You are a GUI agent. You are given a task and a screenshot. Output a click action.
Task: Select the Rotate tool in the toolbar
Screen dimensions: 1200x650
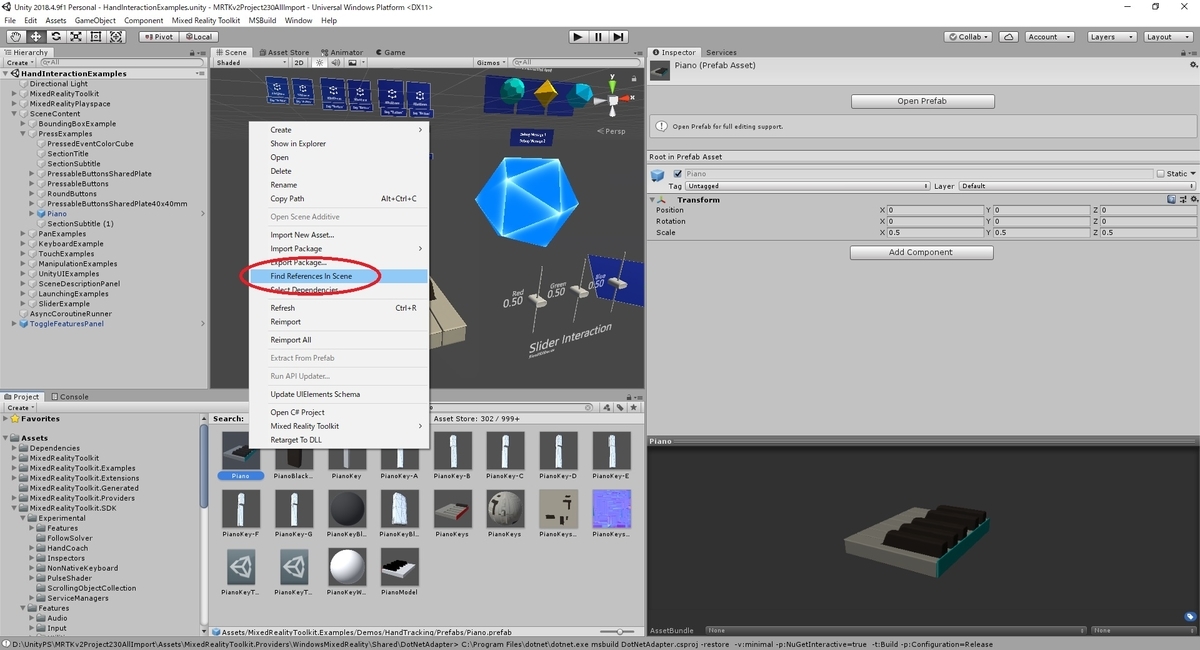[x=56, y=37]
